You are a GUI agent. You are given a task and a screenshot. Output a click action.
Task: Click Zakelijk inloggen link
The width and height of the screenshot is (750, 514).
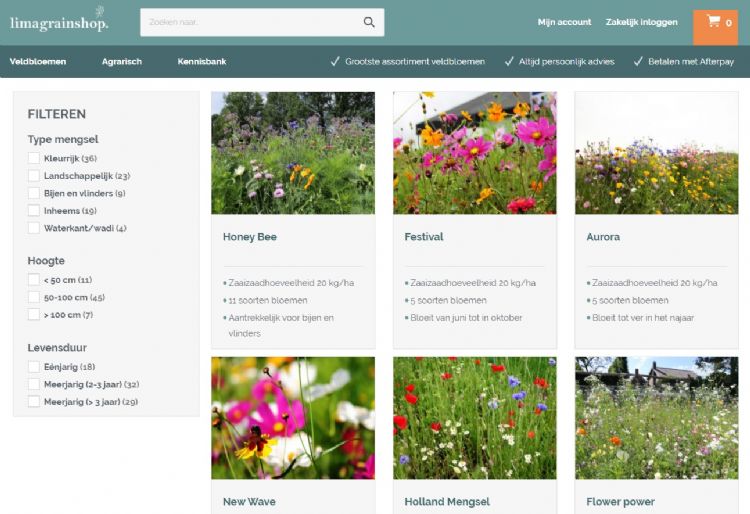point(641,22)
